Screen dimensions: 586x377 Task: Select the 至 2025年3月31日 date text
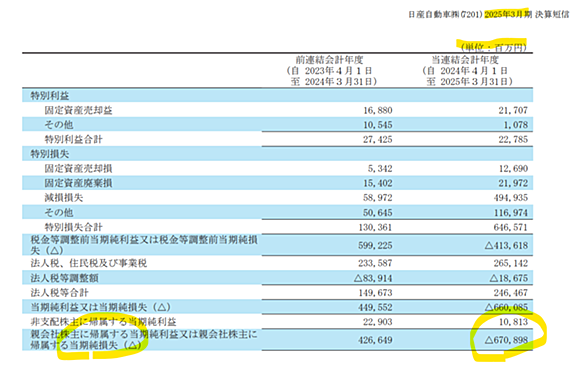pyautogui.click(x=469, y=81)
